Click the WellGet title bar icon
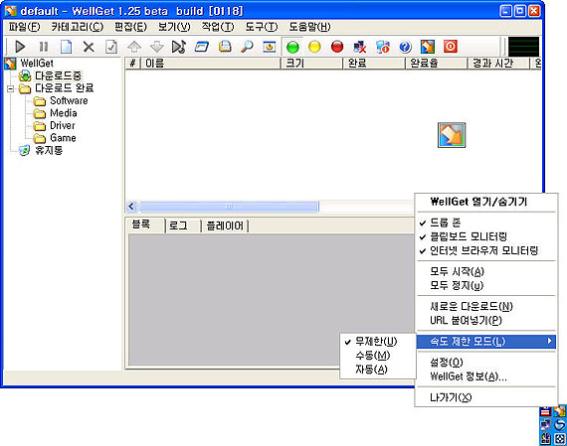Image resolution: width=567 pixels, height=446 pixels. tap(11, 11)
